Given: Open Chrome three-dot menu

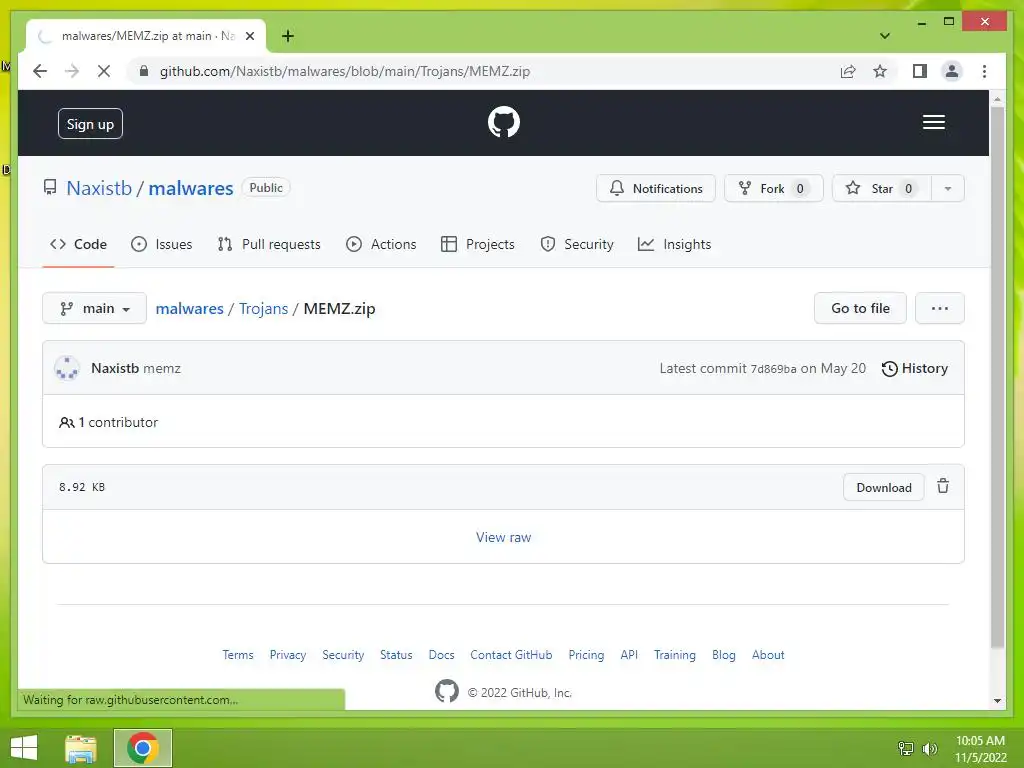Looking at the screenshot, I should coord(984,71).
